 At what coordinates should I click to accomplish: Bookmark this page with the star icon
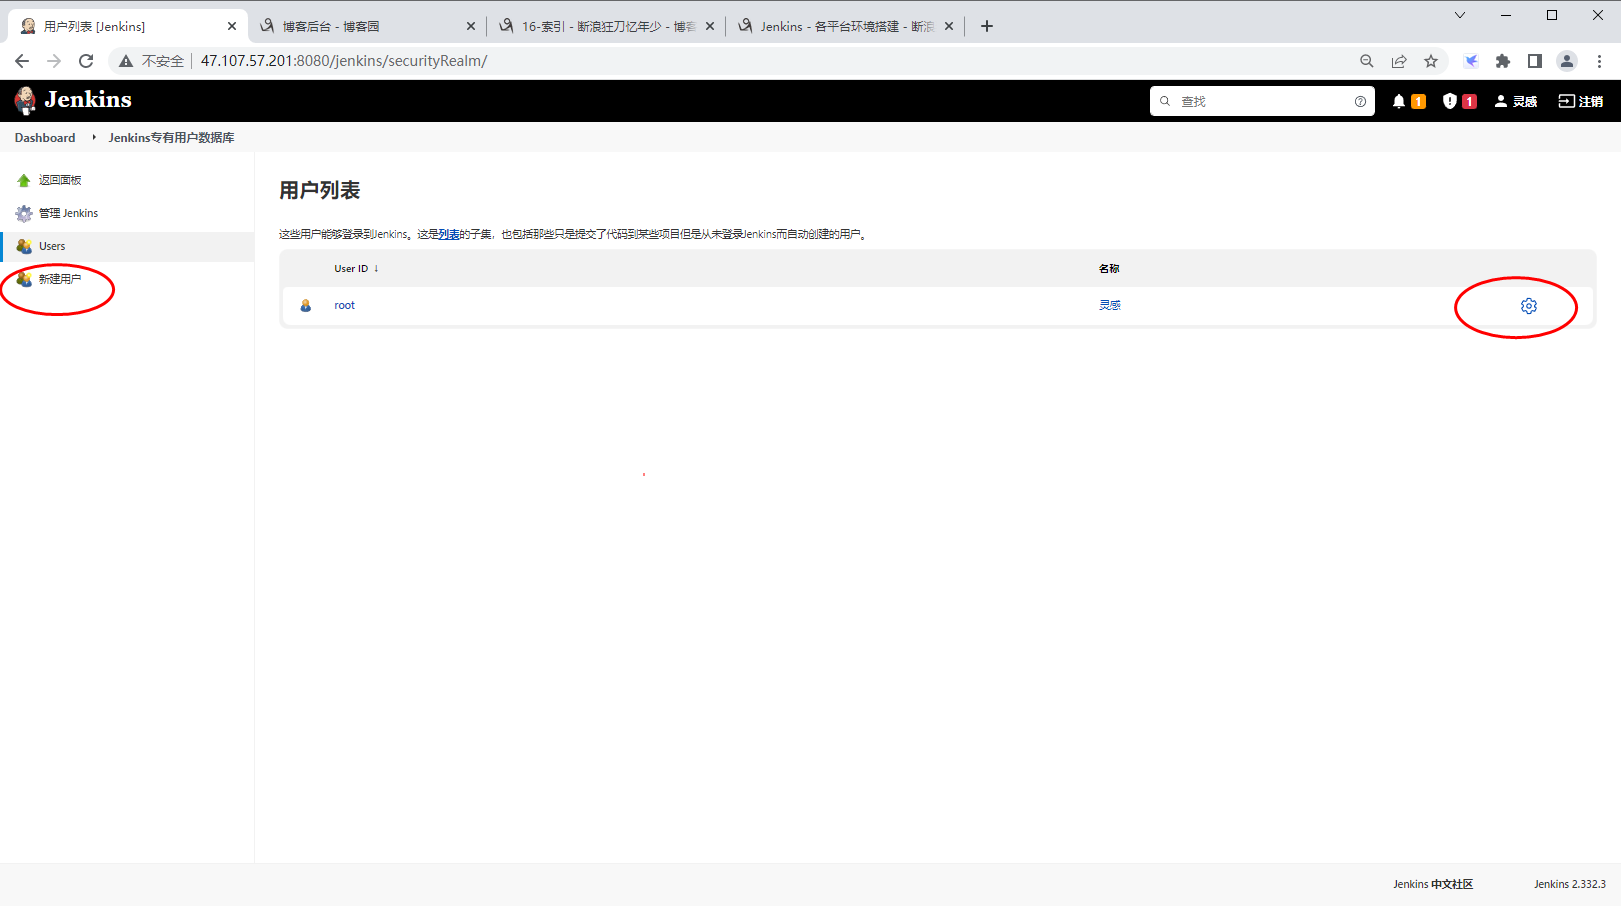1431,61
